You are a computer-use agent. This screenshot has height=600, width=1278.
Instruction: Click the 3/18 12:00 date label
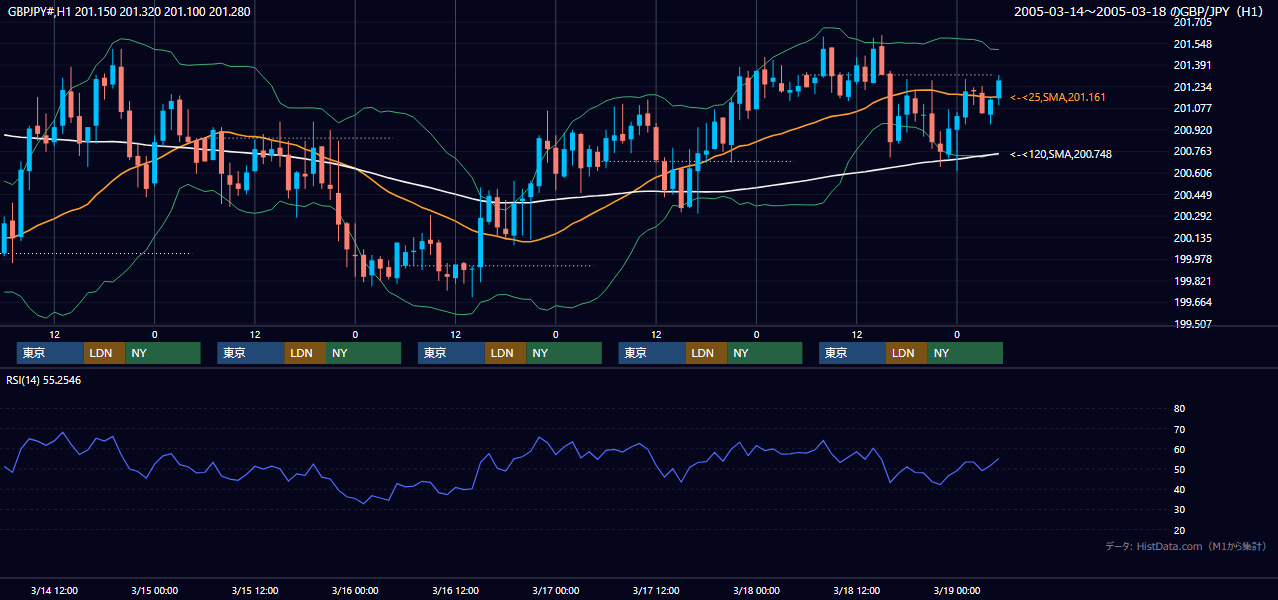856,591
